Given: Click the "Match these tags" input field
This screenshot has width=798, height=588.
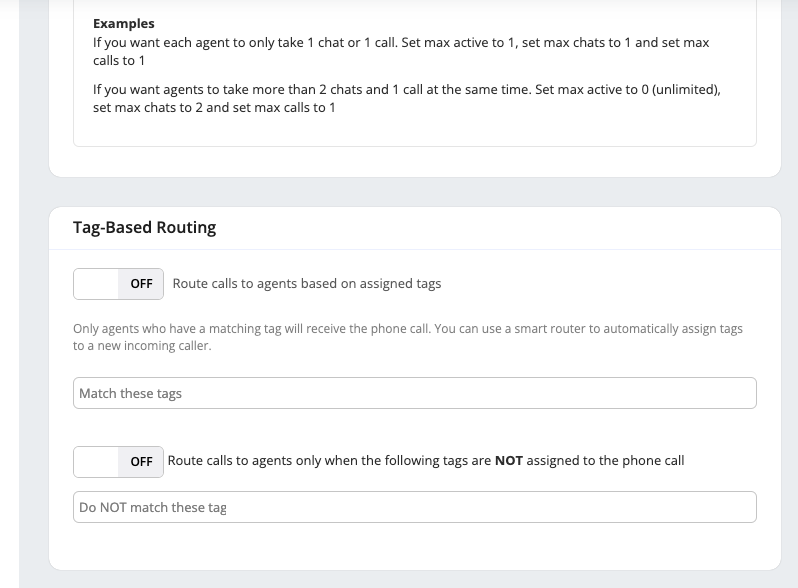Looking at the screenshot, I should (x=414, y=393).
